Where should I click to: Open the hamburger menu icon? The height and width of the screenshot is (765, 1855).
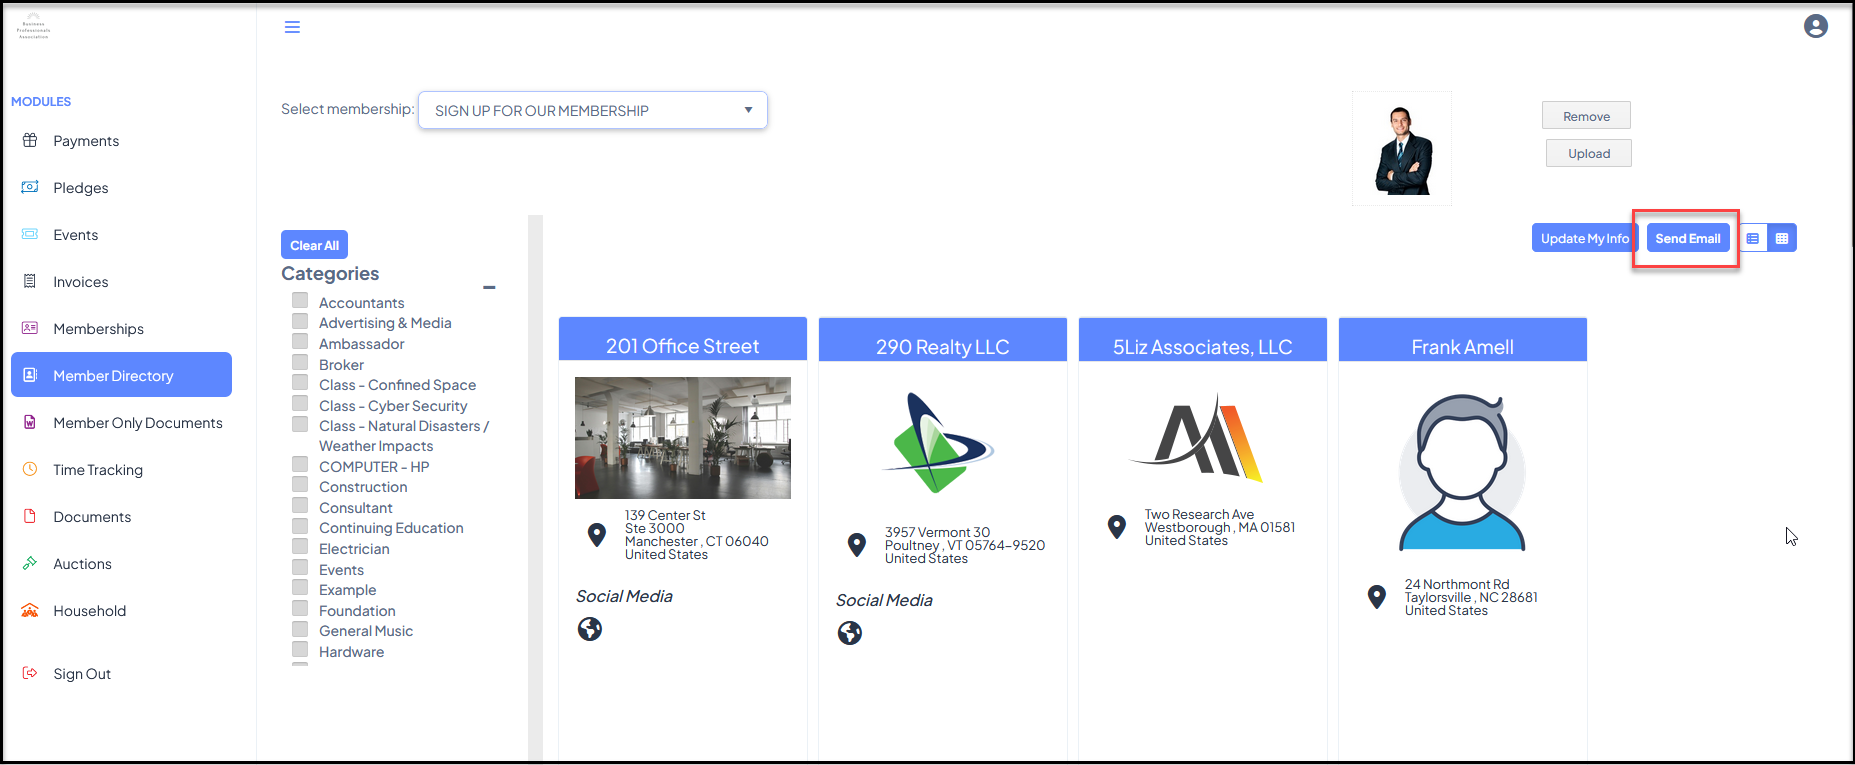click(292, 27)
